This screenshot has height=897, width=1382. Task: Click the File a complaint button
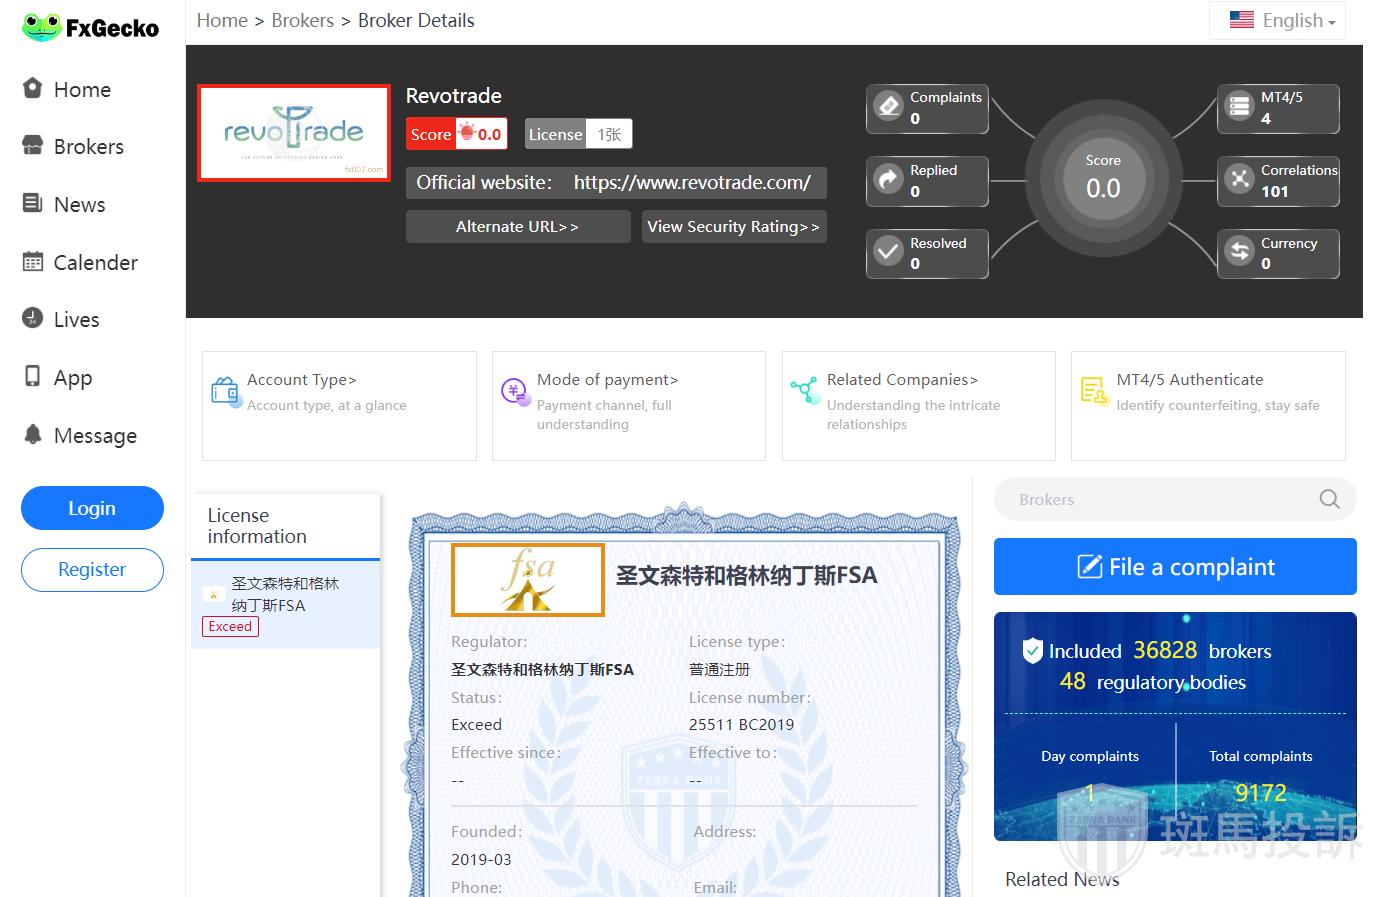(x=1174, y=567)
